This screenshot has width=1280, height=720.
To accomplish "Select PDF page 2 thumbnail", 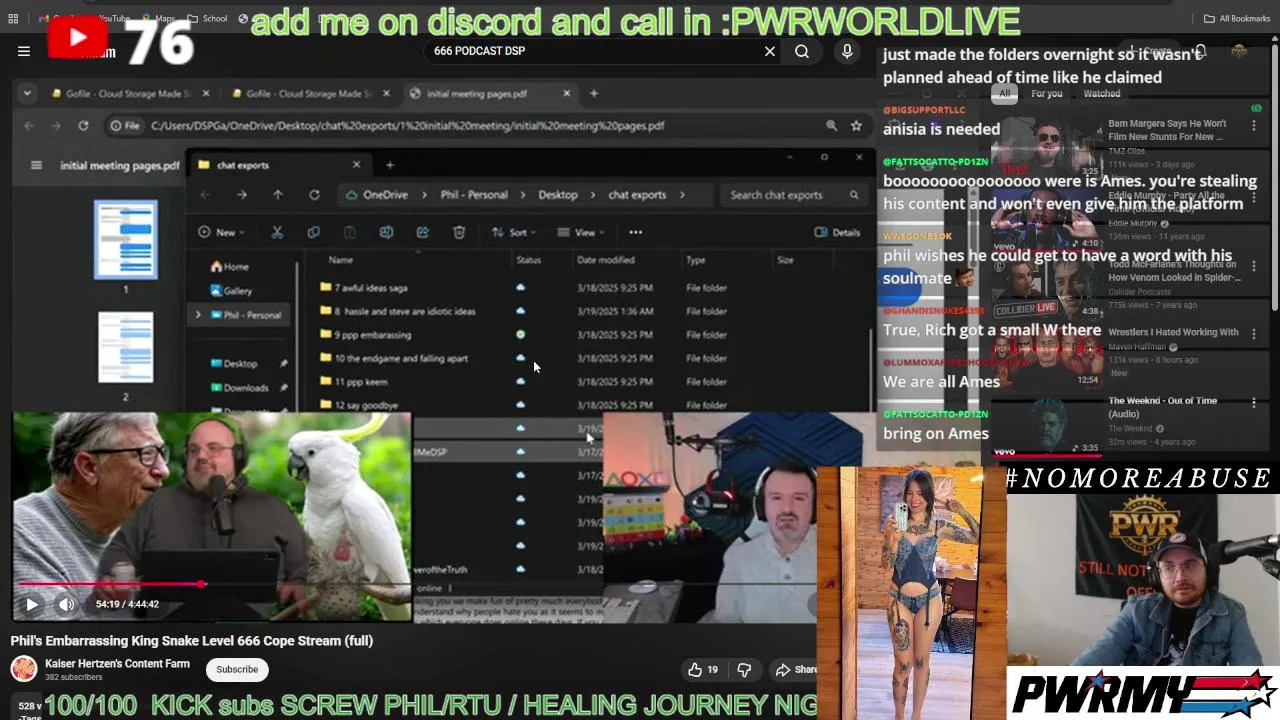I will [x=125, y=347].
